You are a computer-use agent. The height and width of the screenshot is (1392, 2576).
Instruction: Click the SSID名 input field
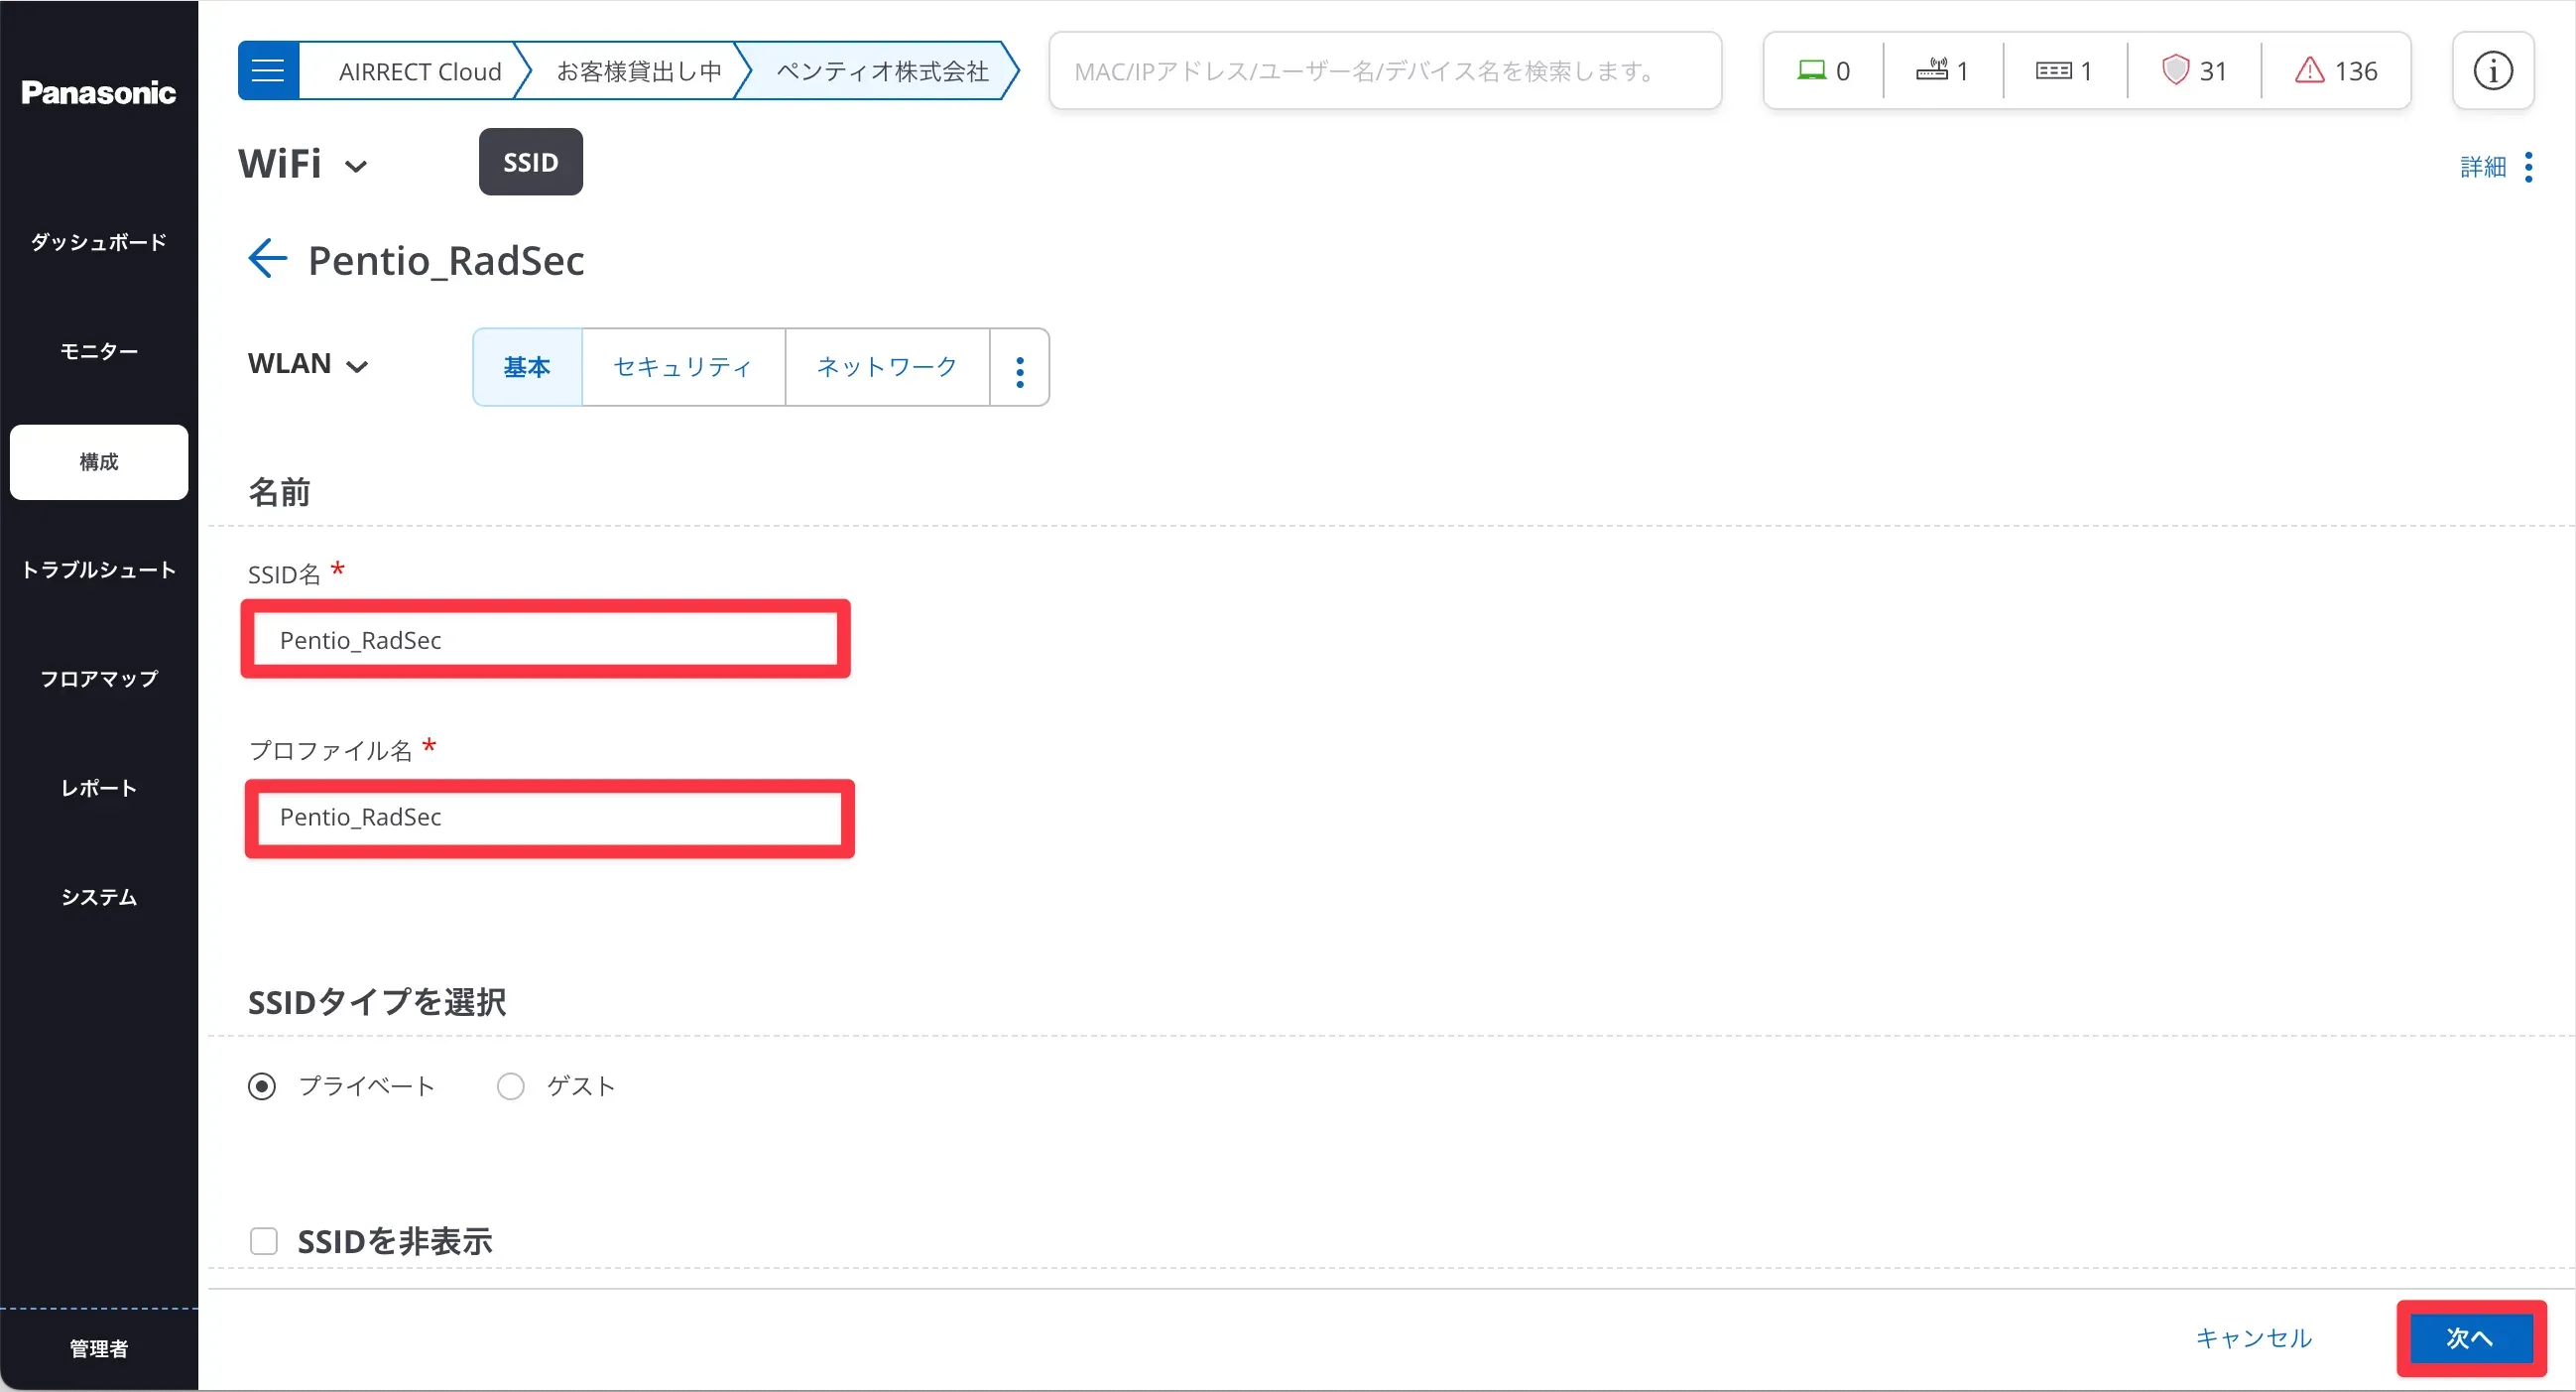click(x=545, y=640)
